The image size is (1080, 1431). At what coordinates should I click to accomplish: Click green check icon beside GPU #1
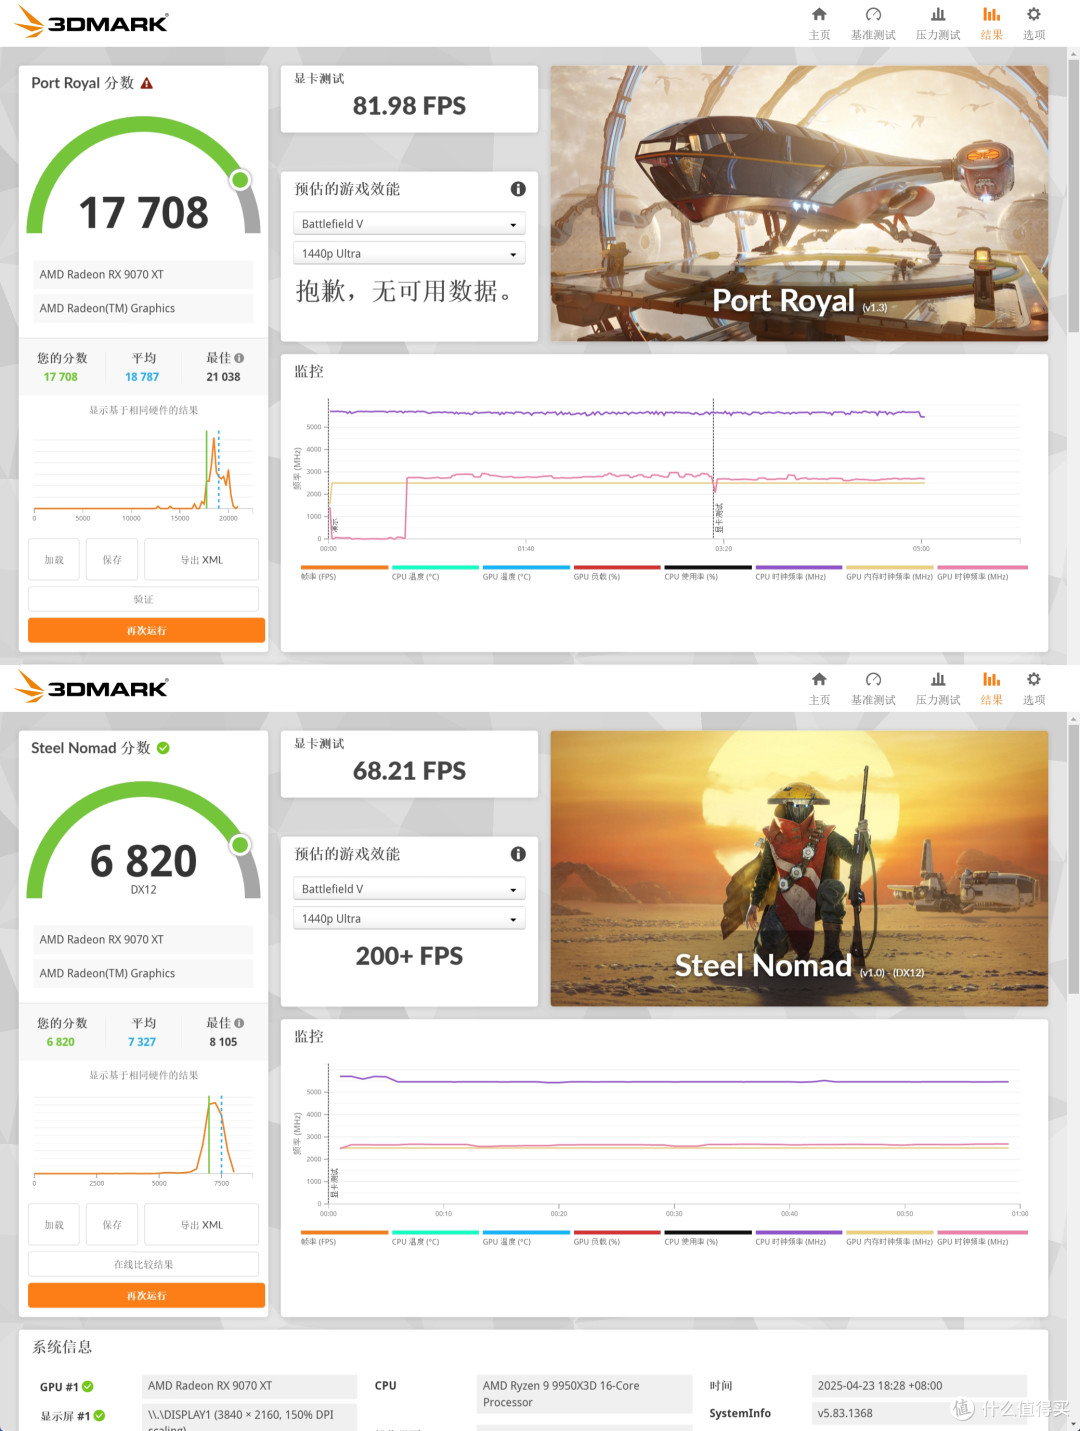[87, 1387]
